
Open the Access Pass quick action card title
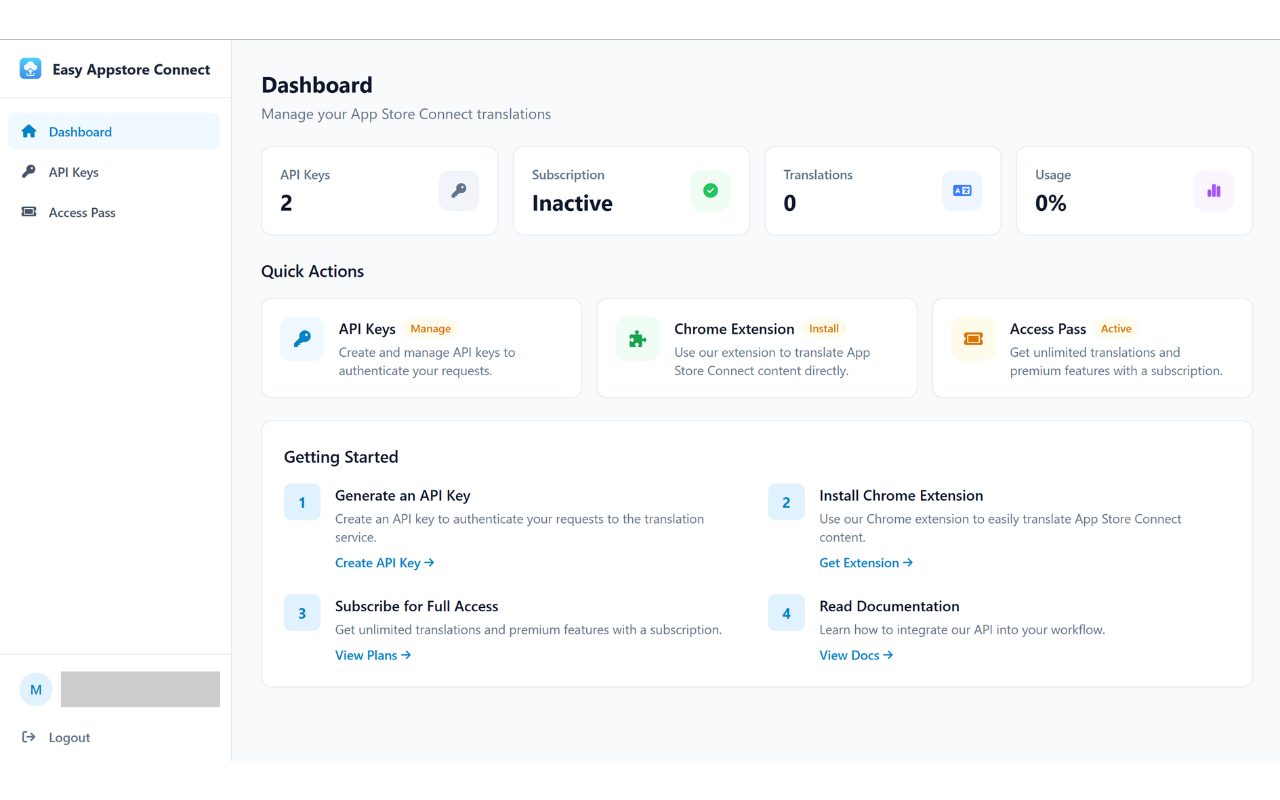coord(1048,329)
